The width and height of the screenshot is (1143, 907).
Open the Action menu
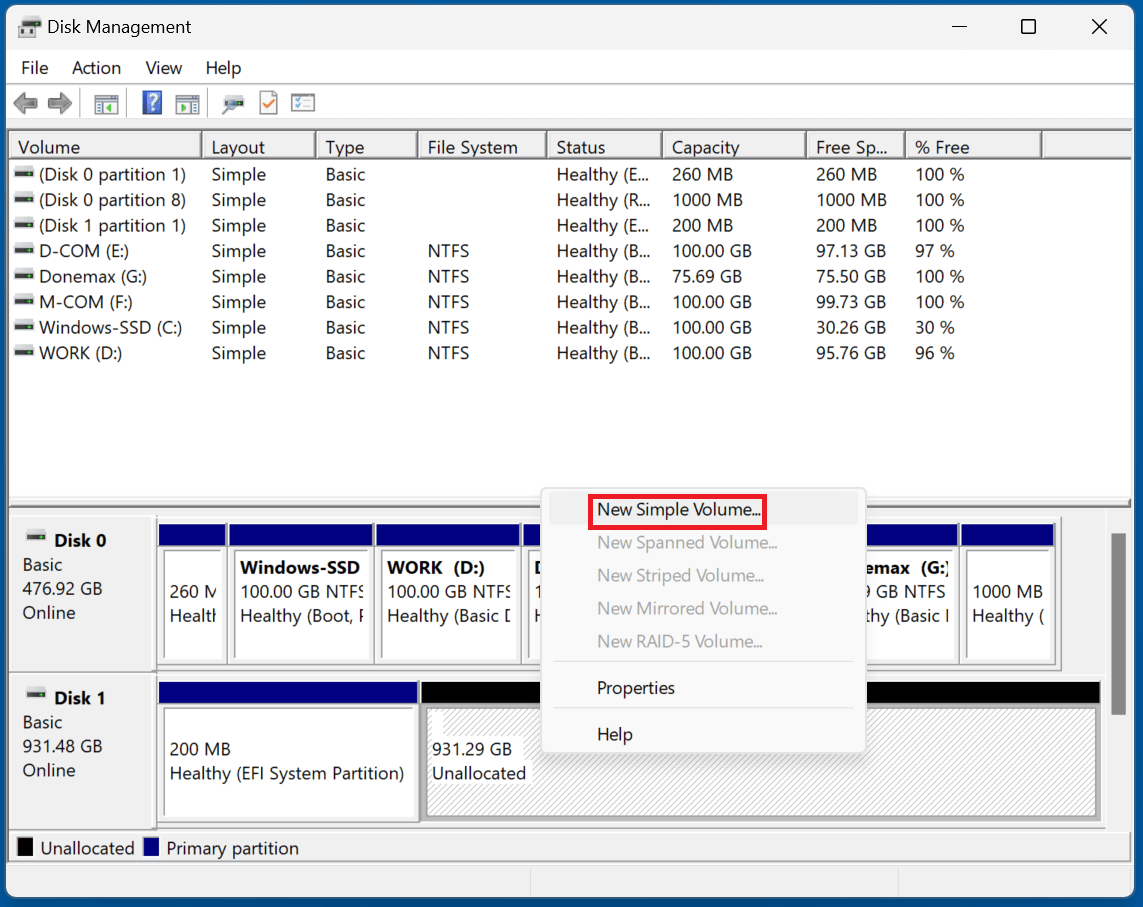pos(96,67)
